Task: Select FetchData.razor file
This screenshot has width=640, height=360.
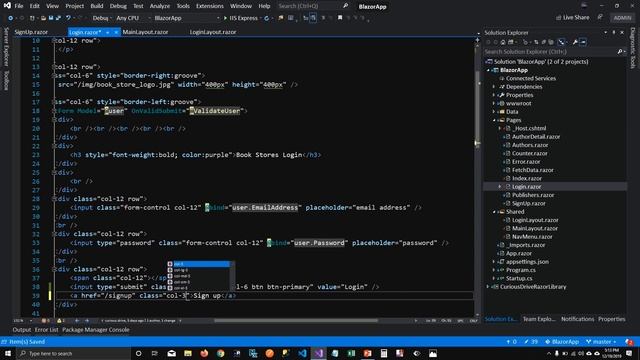Action: point(533,170)
